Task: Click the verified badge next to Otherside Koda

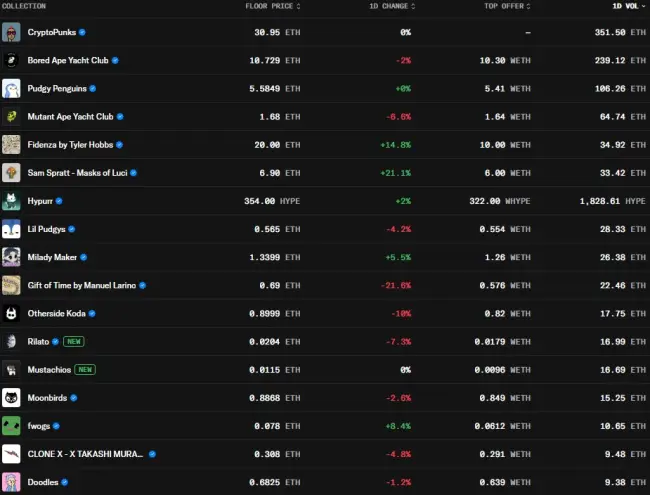Action: 92,313
